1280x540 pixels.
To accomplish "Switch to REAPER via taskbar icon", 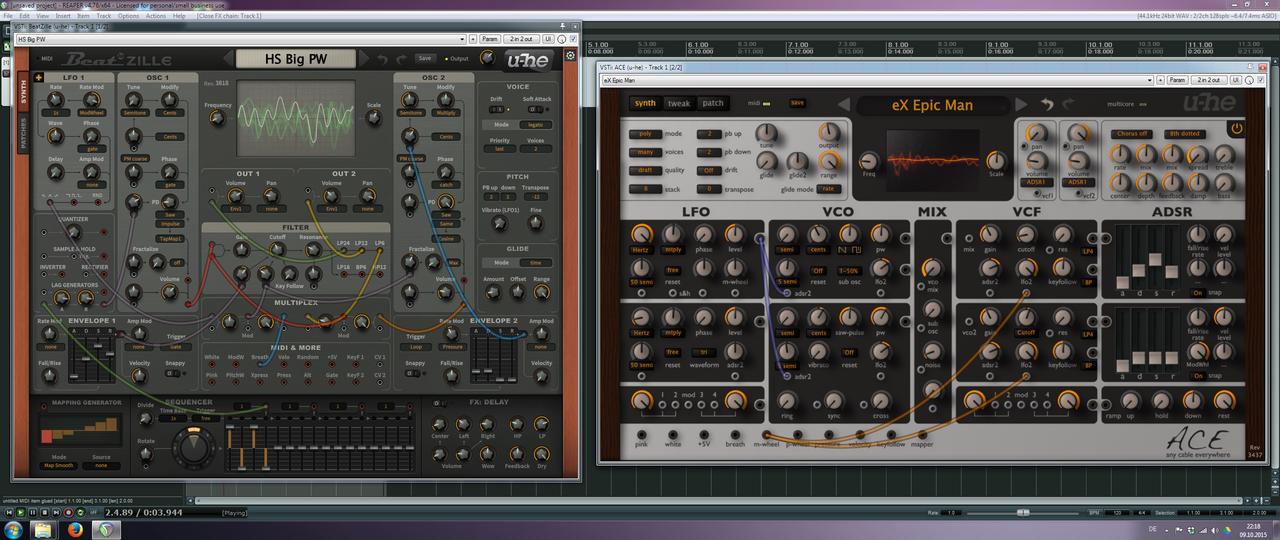I will click(108, 529).
